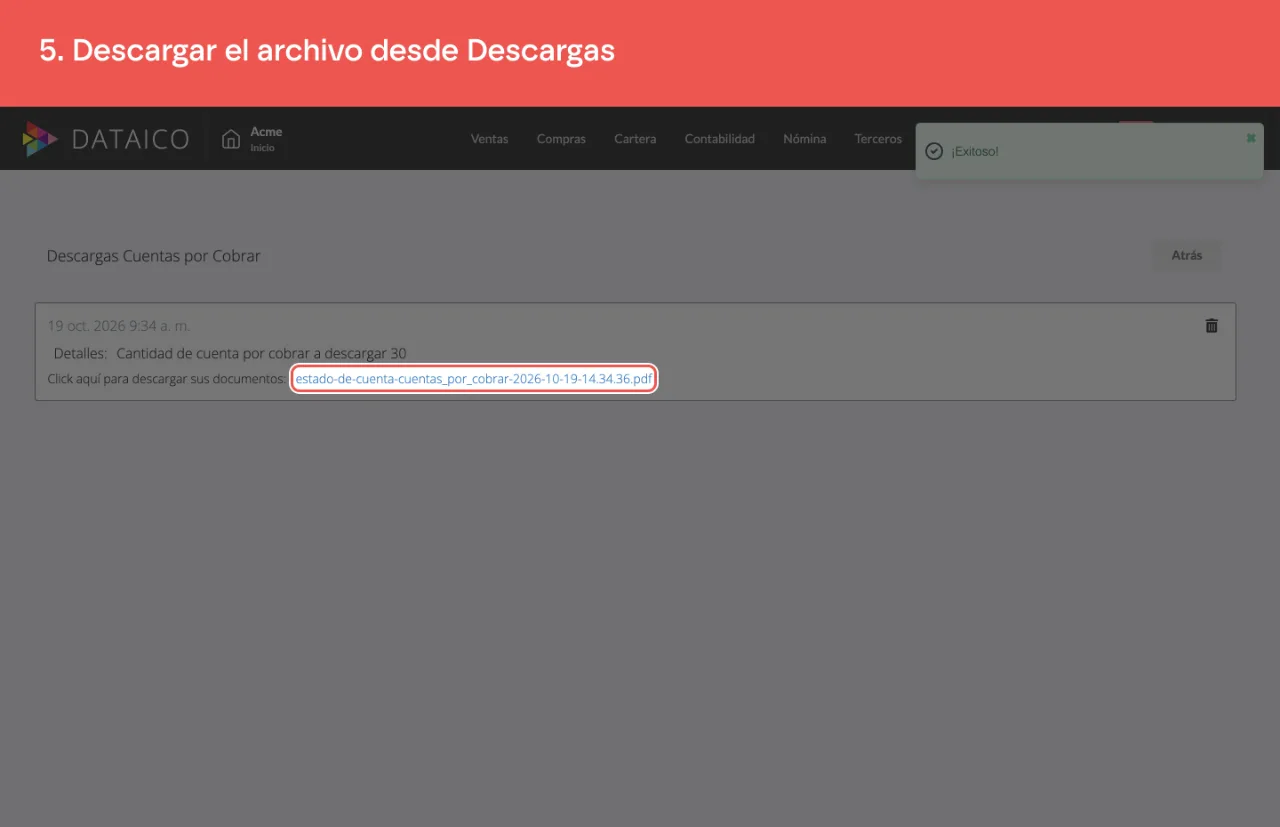
Task: Open the Terceros menu
Action: (878, 139)
